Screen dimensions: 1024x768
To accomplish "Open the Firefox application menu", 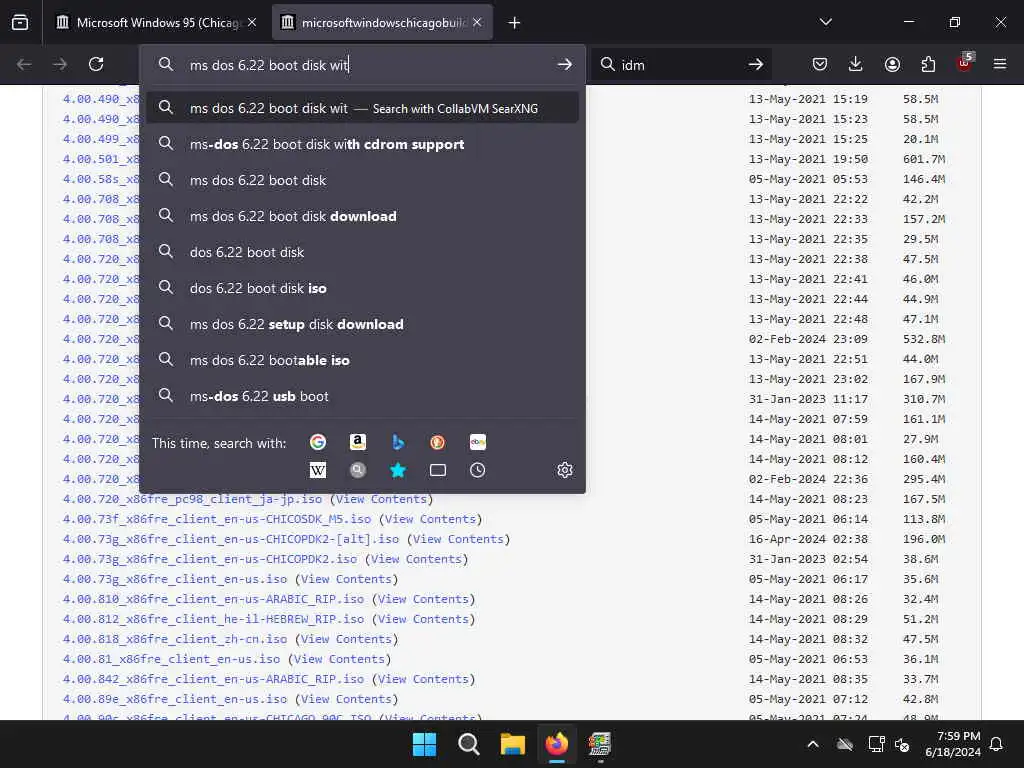I will (x=1000, y=64).
